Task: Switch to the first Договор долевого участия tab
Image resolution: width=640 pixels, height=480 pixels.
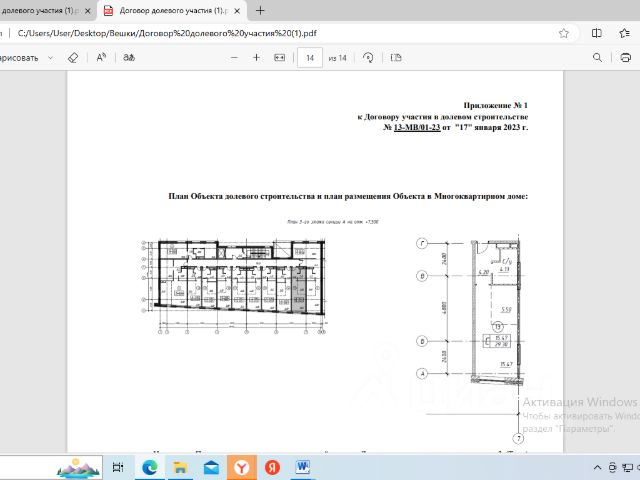Action: coord(39,11)
